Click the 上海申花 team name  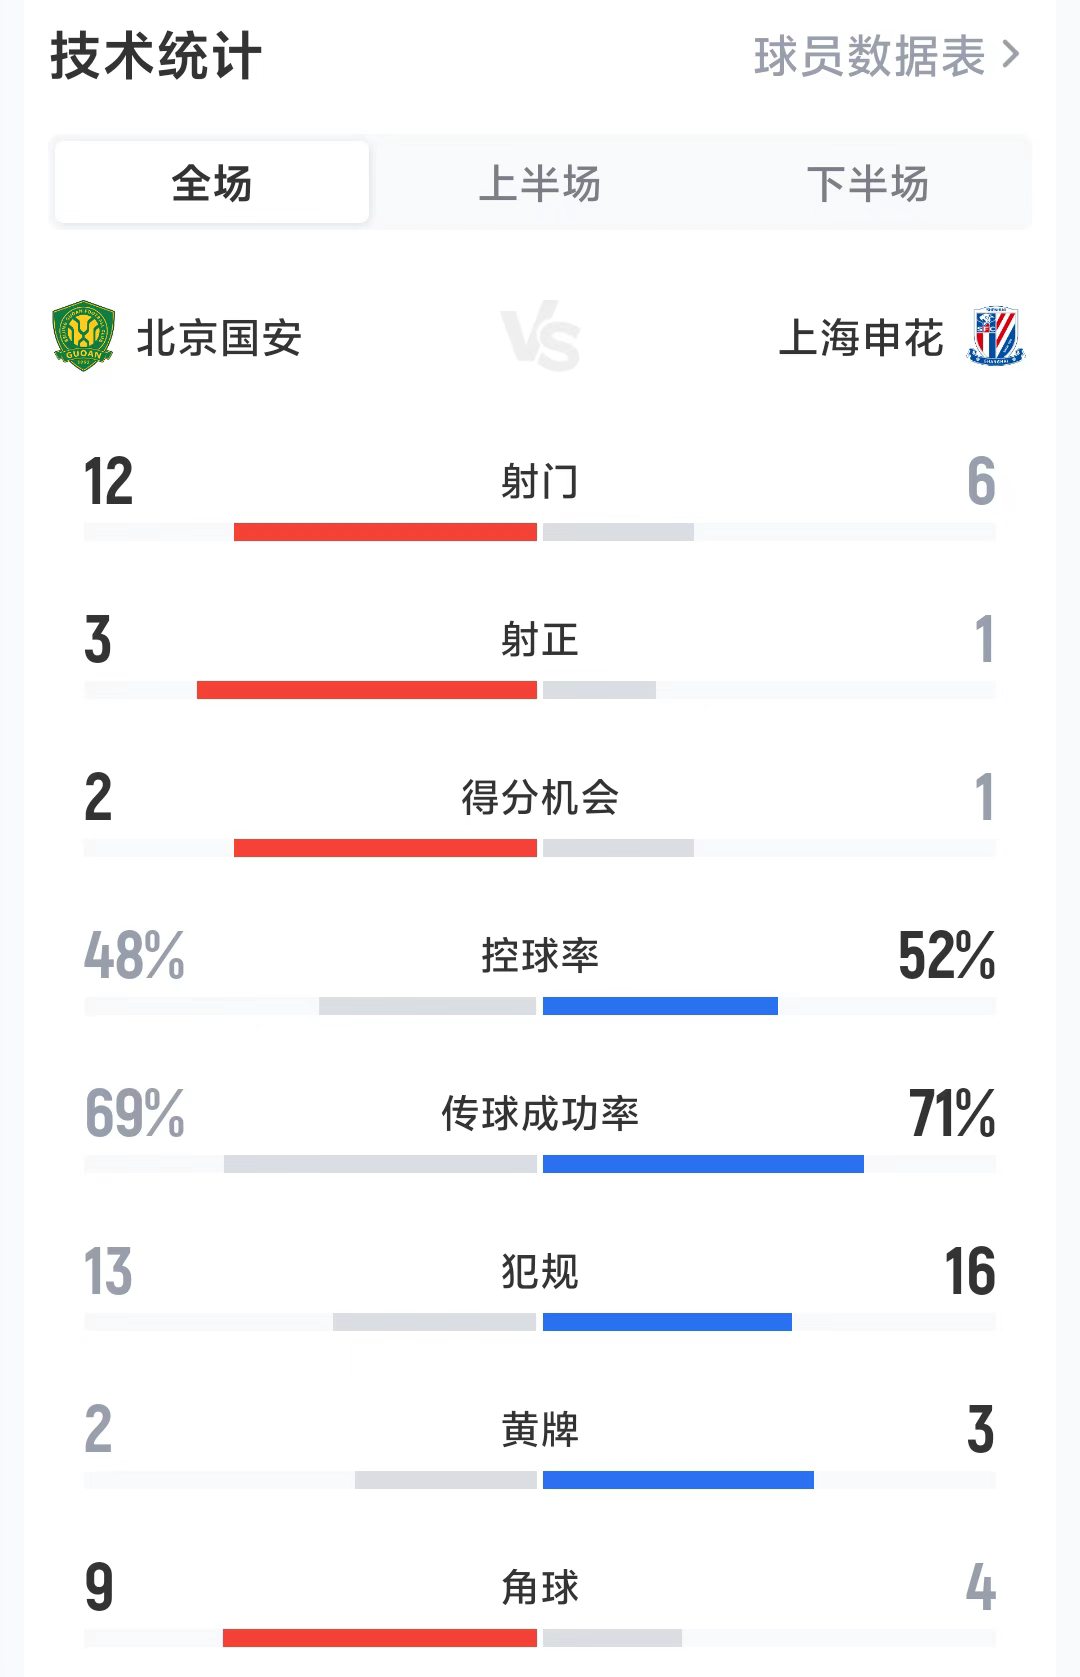point(860,338)
